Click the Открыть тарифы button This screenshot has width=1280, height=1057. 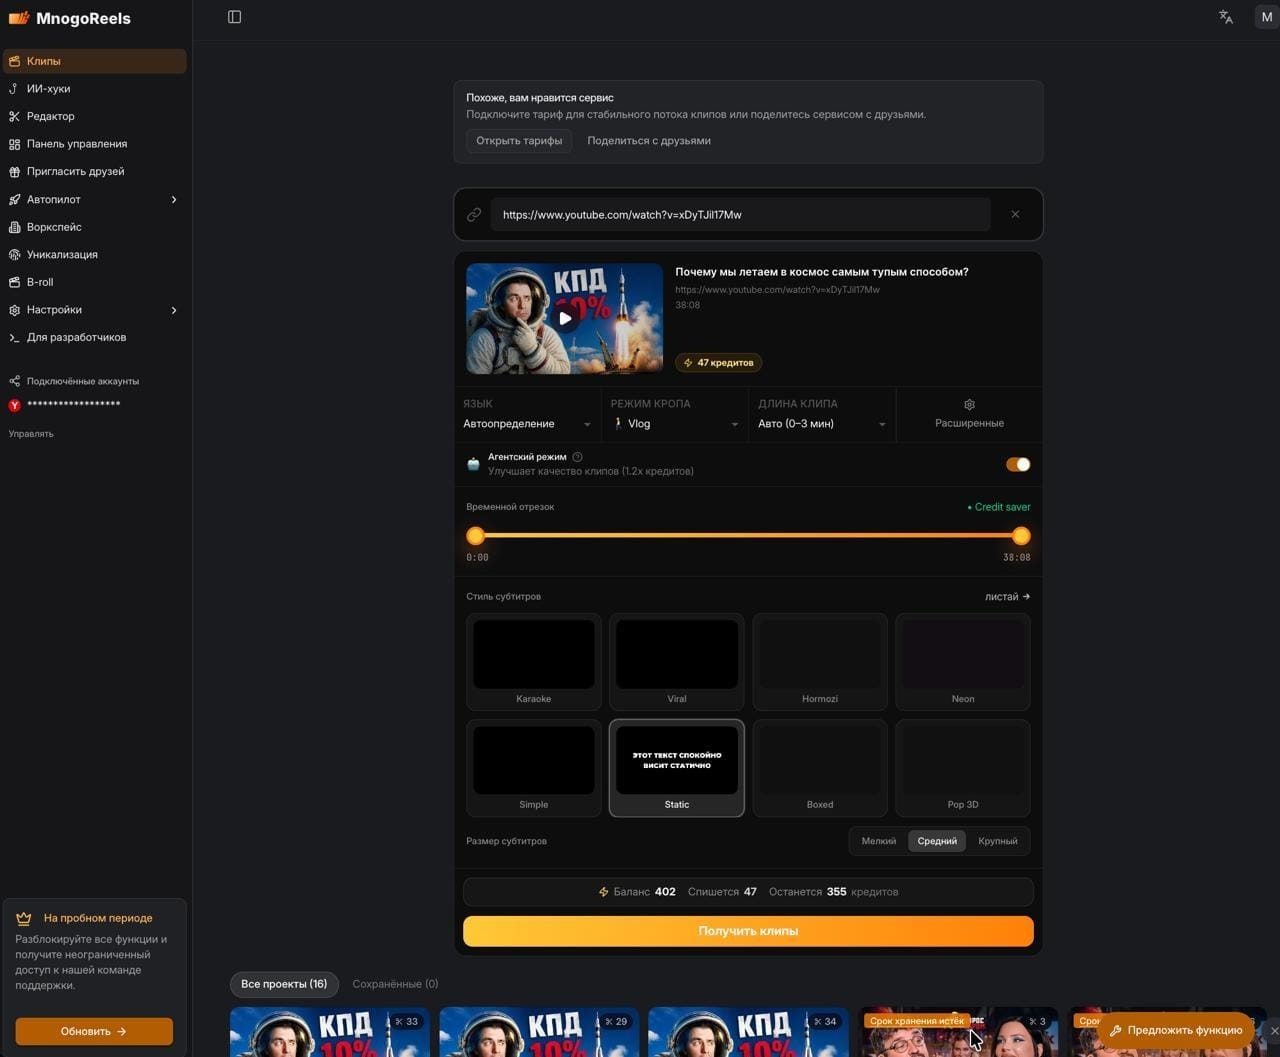pyautogui.click(x=519, y=141)
